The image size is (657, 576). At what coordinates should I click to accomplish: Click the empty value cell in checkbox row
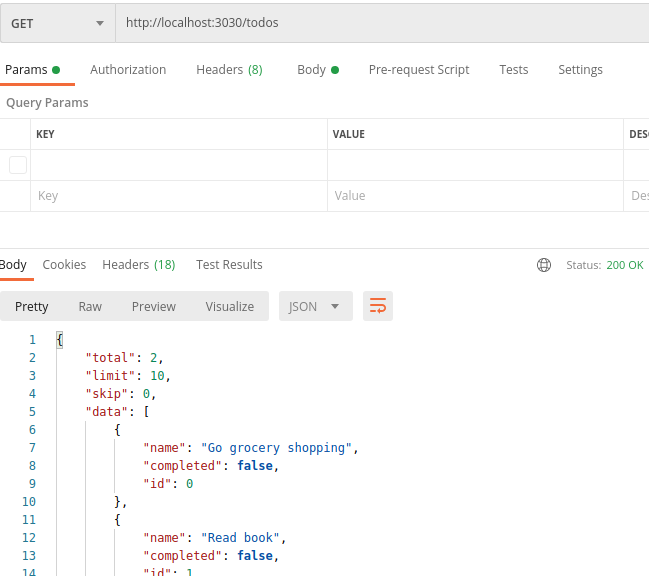coord(475,165)
